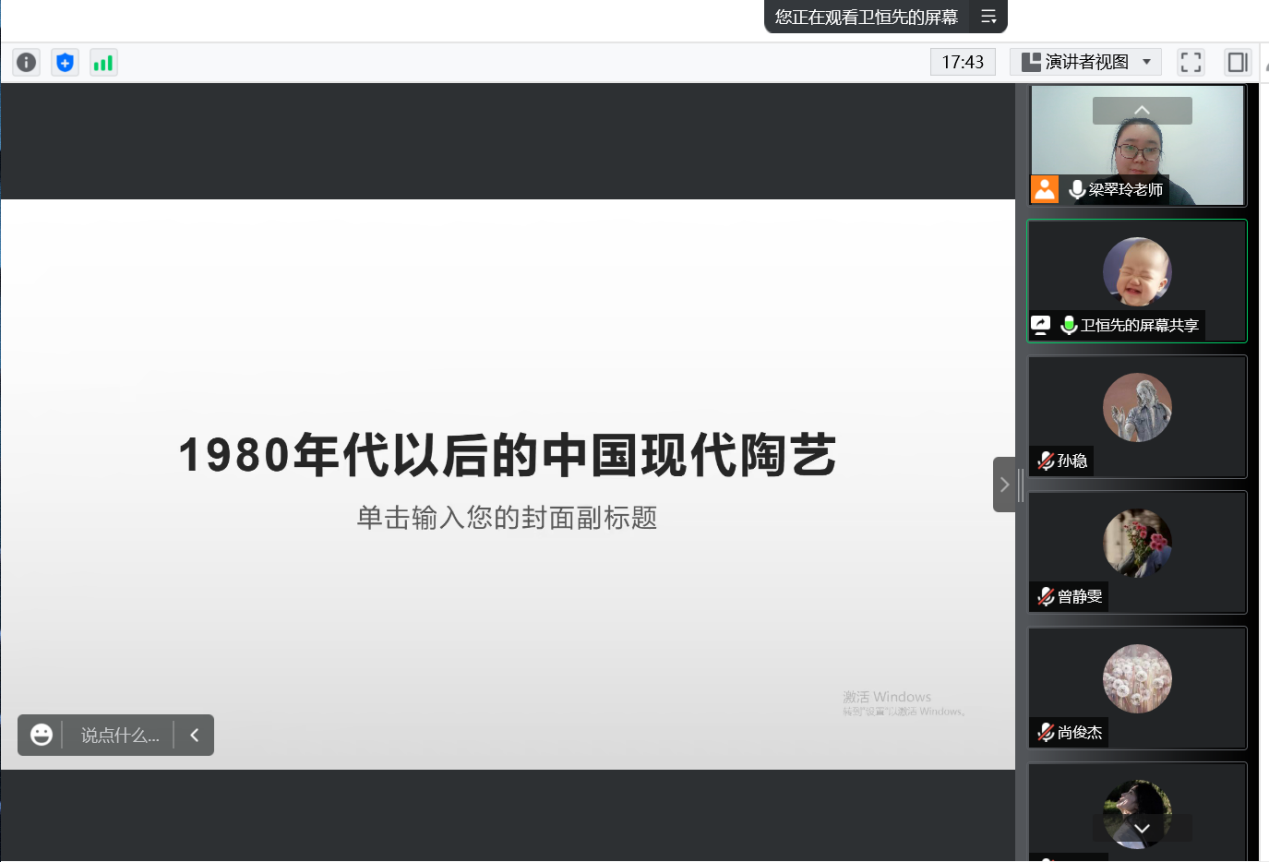Open the 演讲者视图 view dropdown
The width and height of the screenshot is (1269, 862).
click(1085, 62)
